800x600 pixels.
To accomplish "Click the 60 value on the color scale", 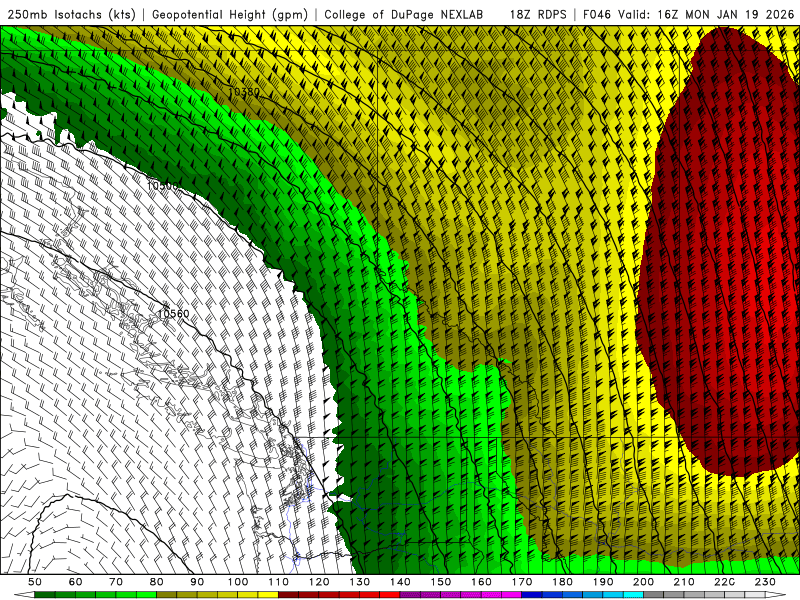I will (x=75, y=582).
